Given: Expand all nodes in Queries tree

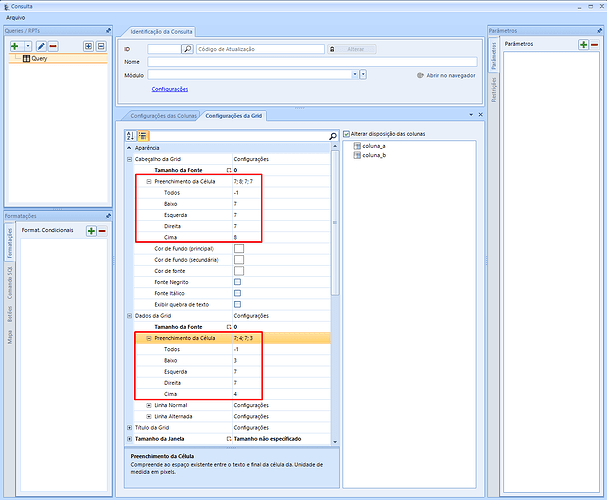Looking at the screenshot, I should coord(87,46).
